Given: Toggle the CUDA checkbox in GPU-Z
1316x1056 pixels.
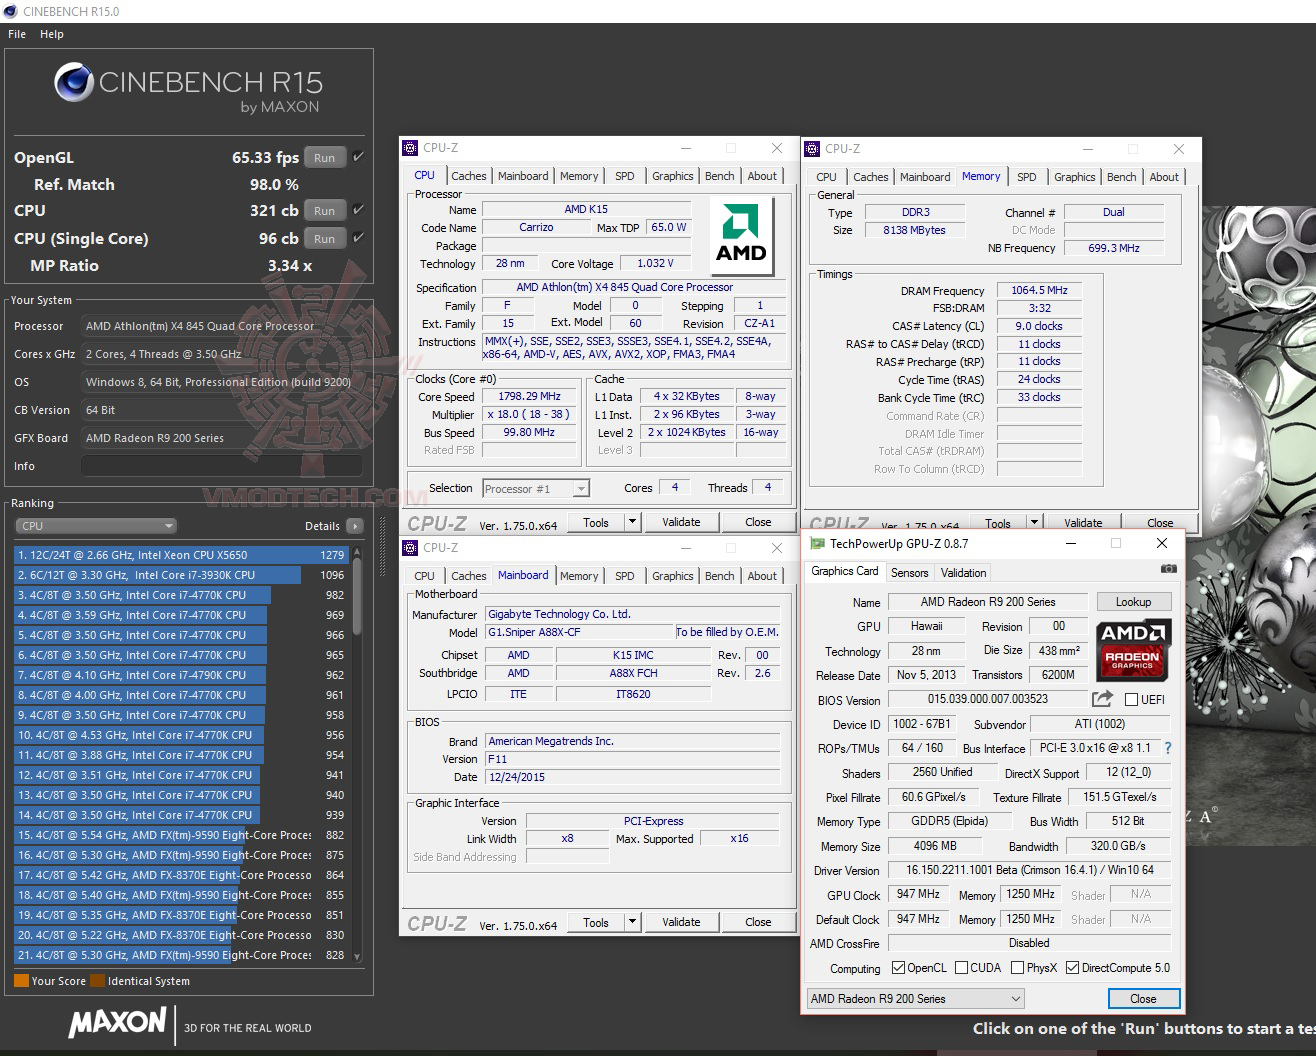Looking at the screenshot, I should (x=961, y=968).
